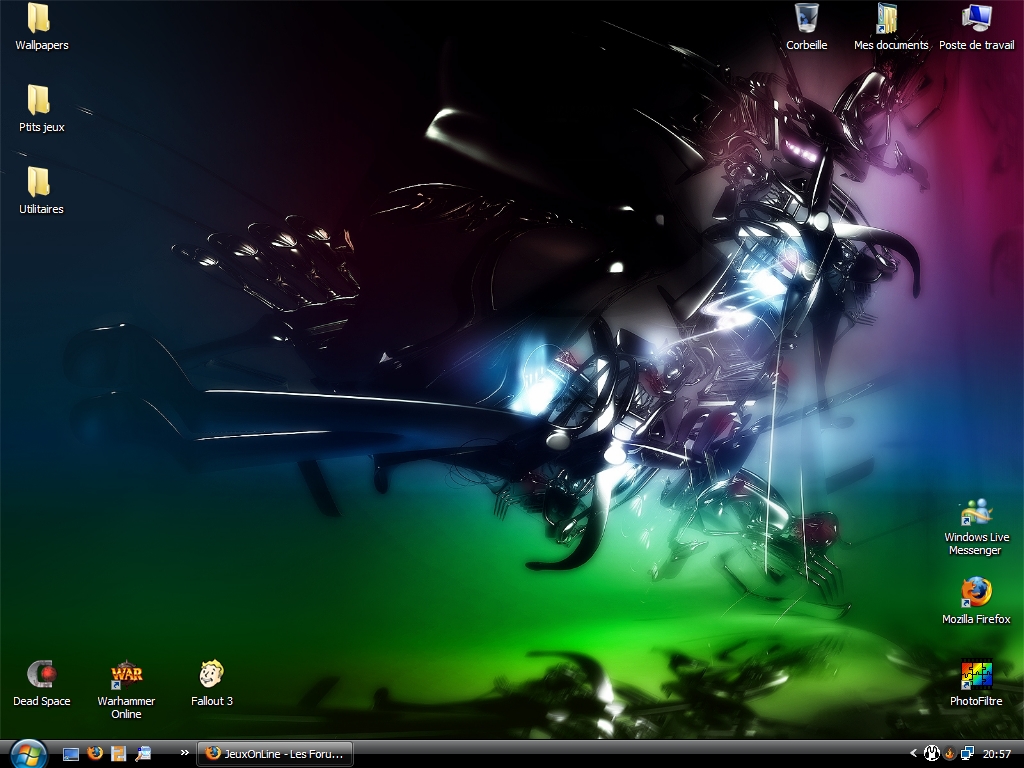Click the flame tray icon
1024x768 pixels.
[950, 754]
